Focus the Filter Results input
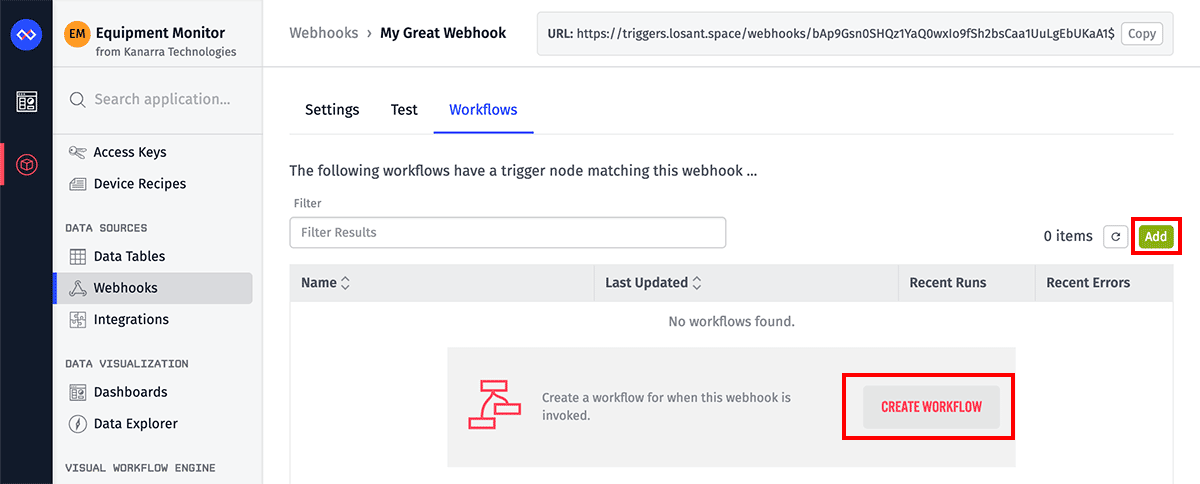The image size is (1200, 484). (x=508, y=232)
